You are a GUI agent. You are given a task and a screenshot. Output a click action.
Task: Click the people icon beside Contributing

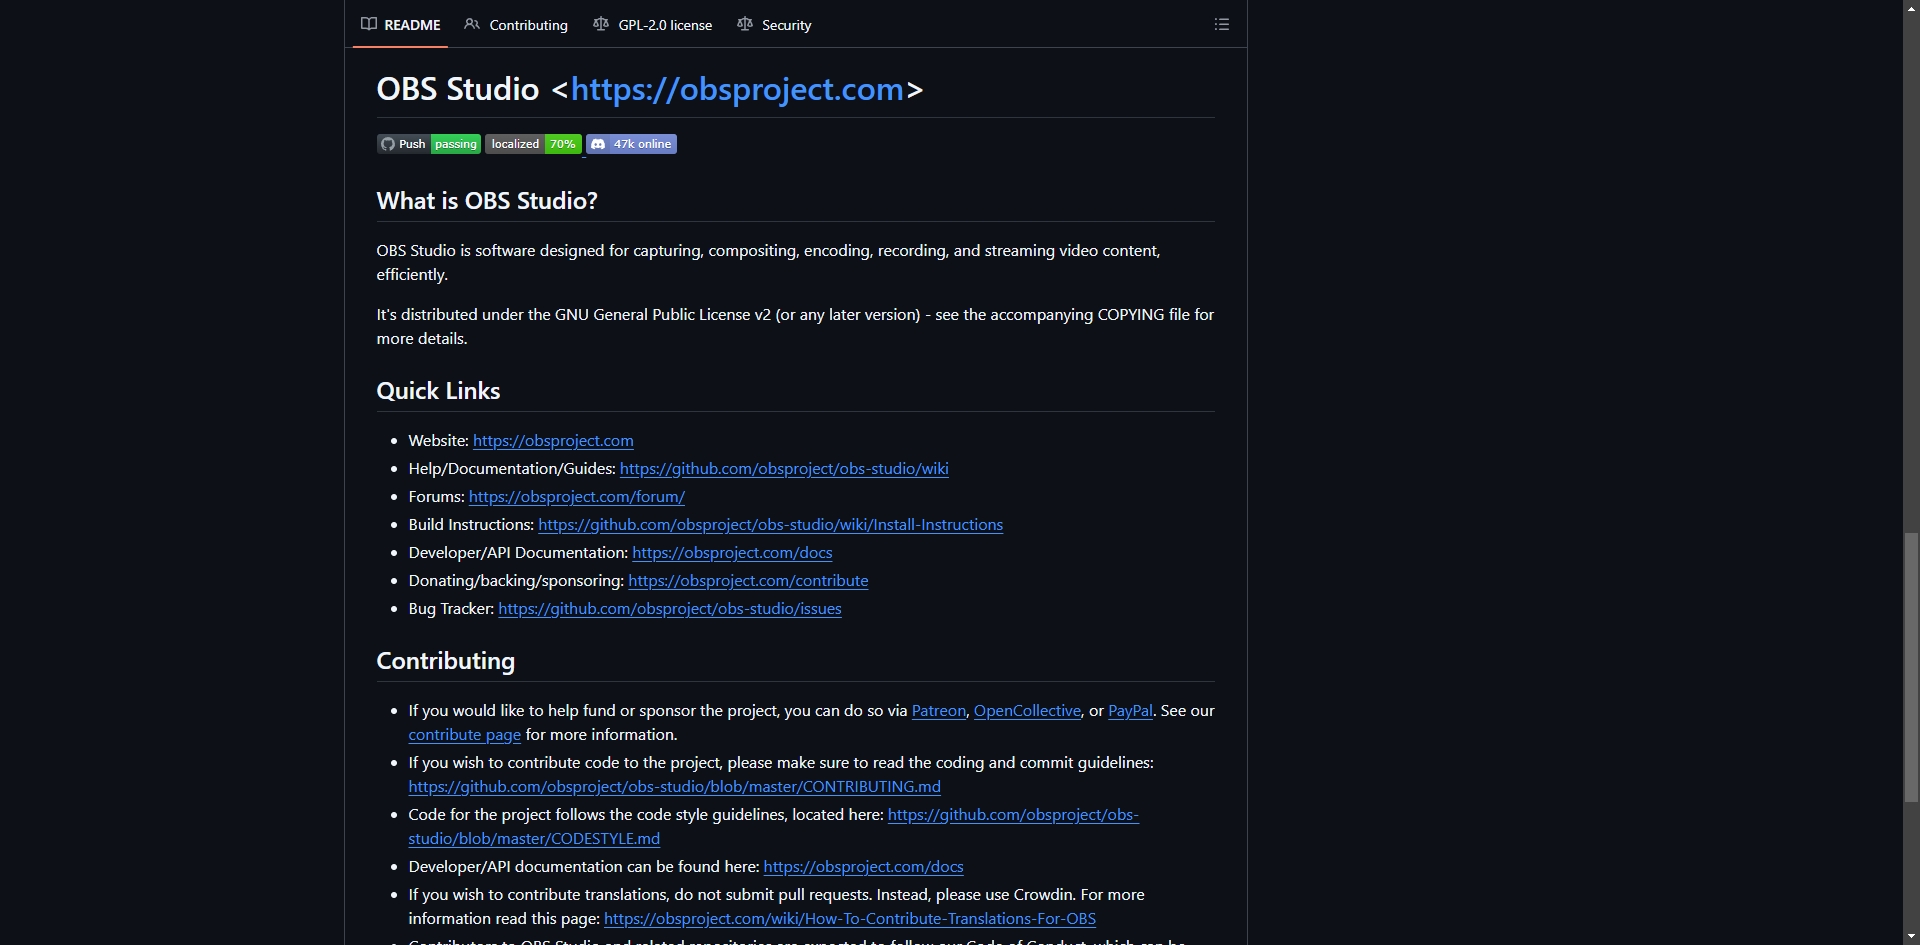click(x=472, y=24)
